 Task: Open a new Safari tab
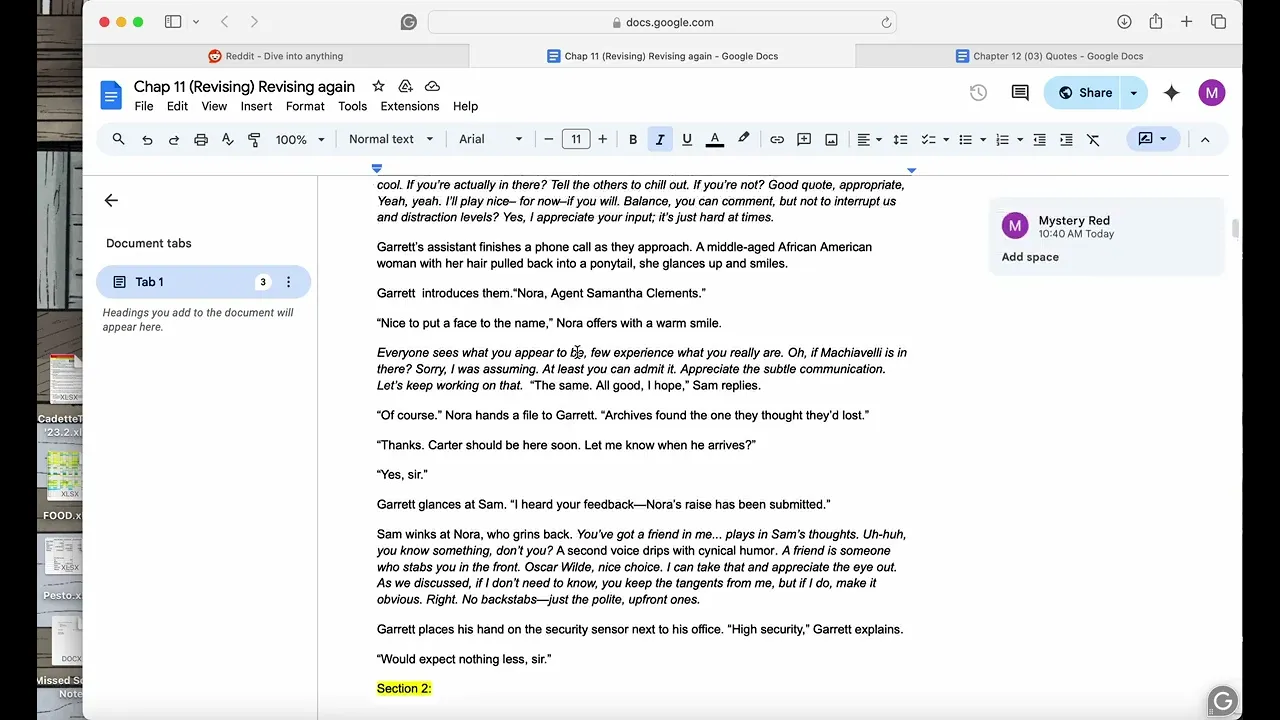[1186, 22]
